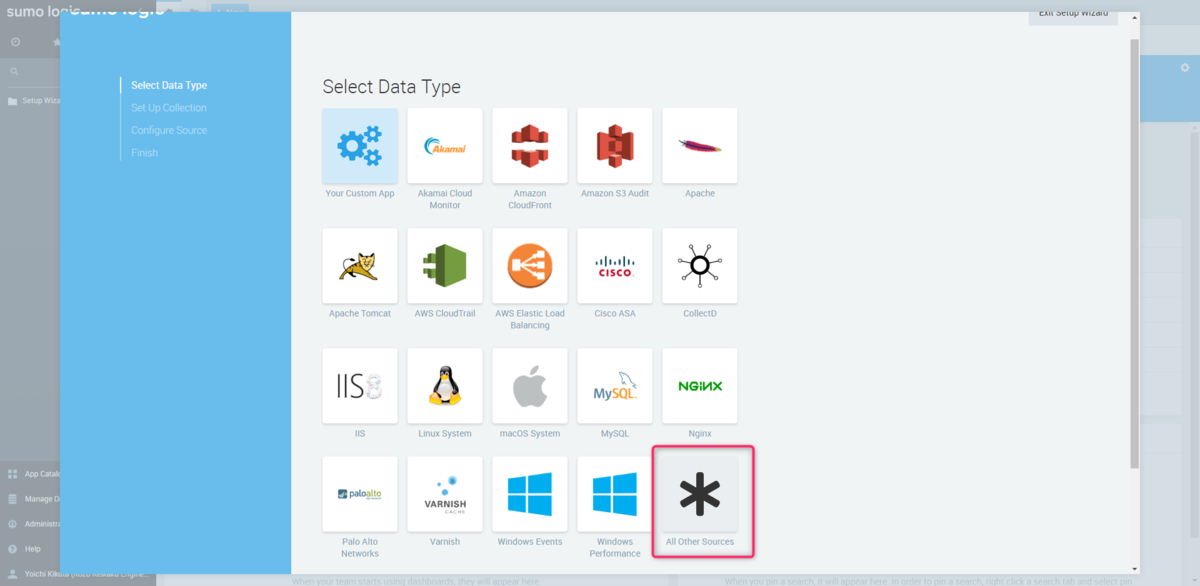
Task: Select the Nginx tile
Action: (x=700, y=386)
